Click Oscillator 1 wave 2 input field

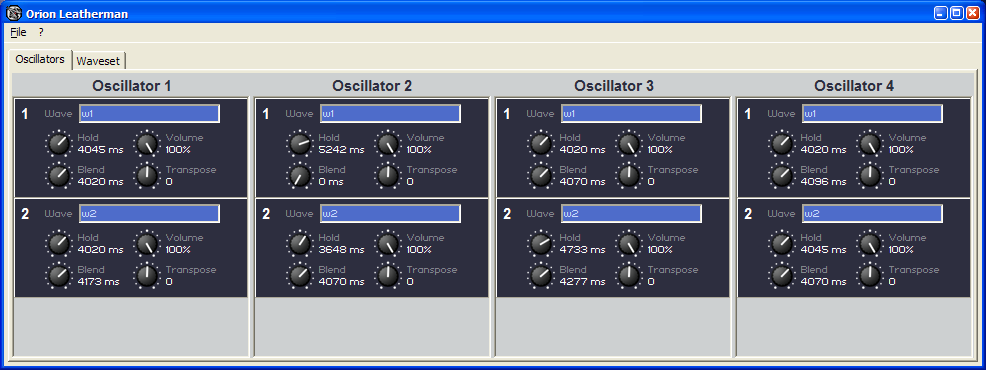pos(149,213)
